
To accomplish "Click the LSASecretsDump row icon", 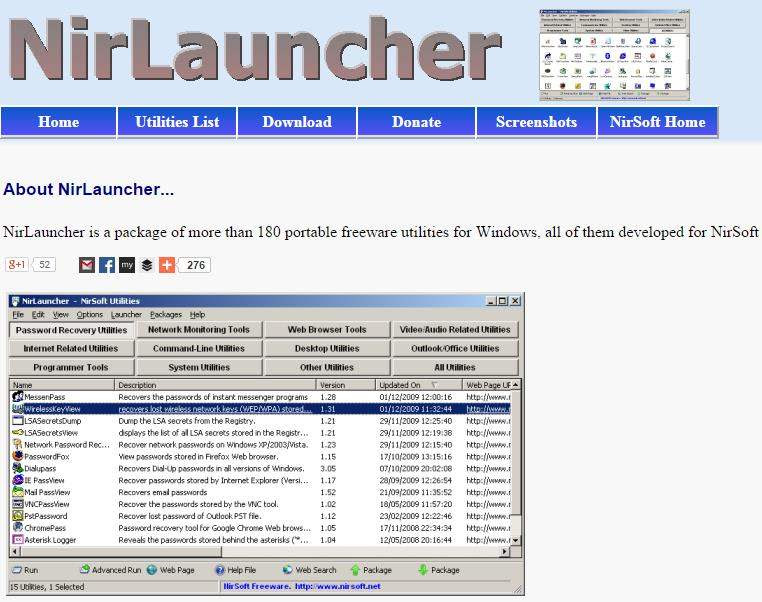I will [x=18, y=420].
